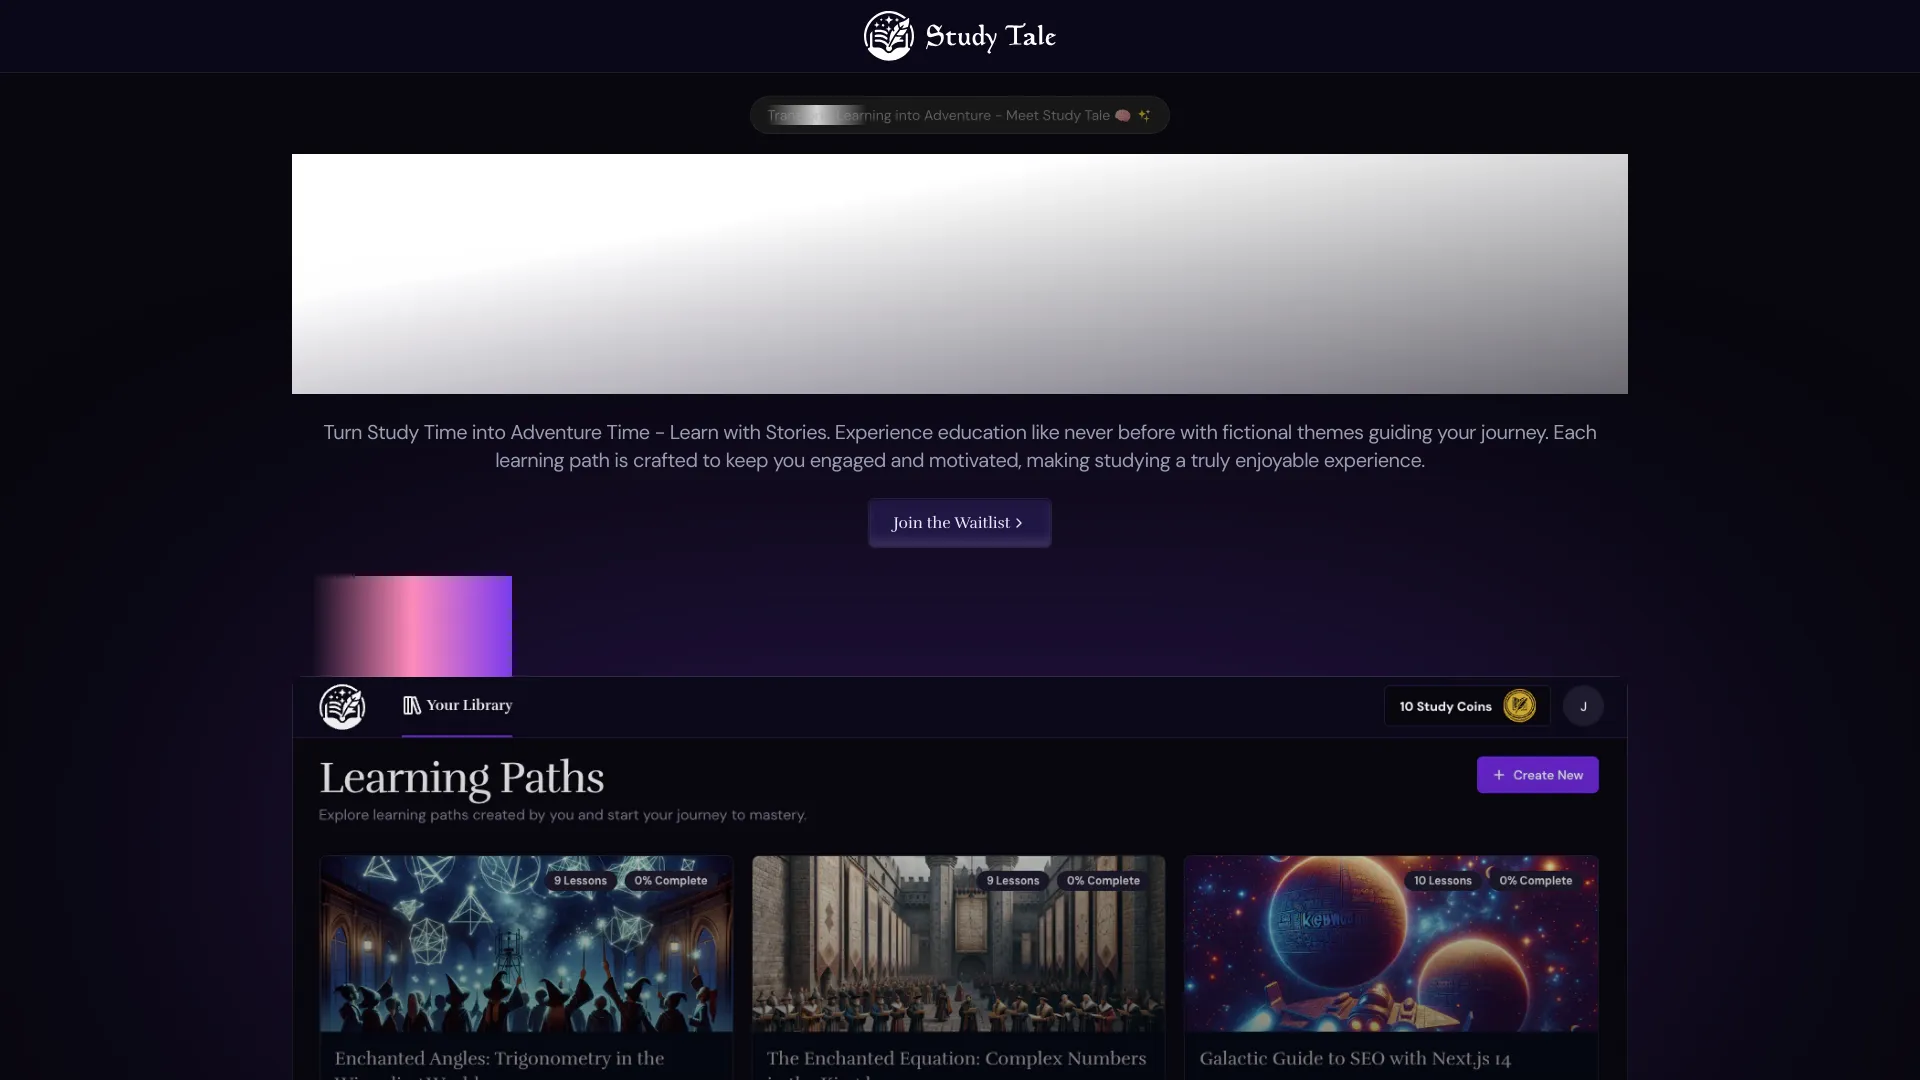Image resolution: width=1920 pixels, height=1080 pixels.
Task: Click the 10 Lessons badge on Galactic card
Action: point(1442,881)
